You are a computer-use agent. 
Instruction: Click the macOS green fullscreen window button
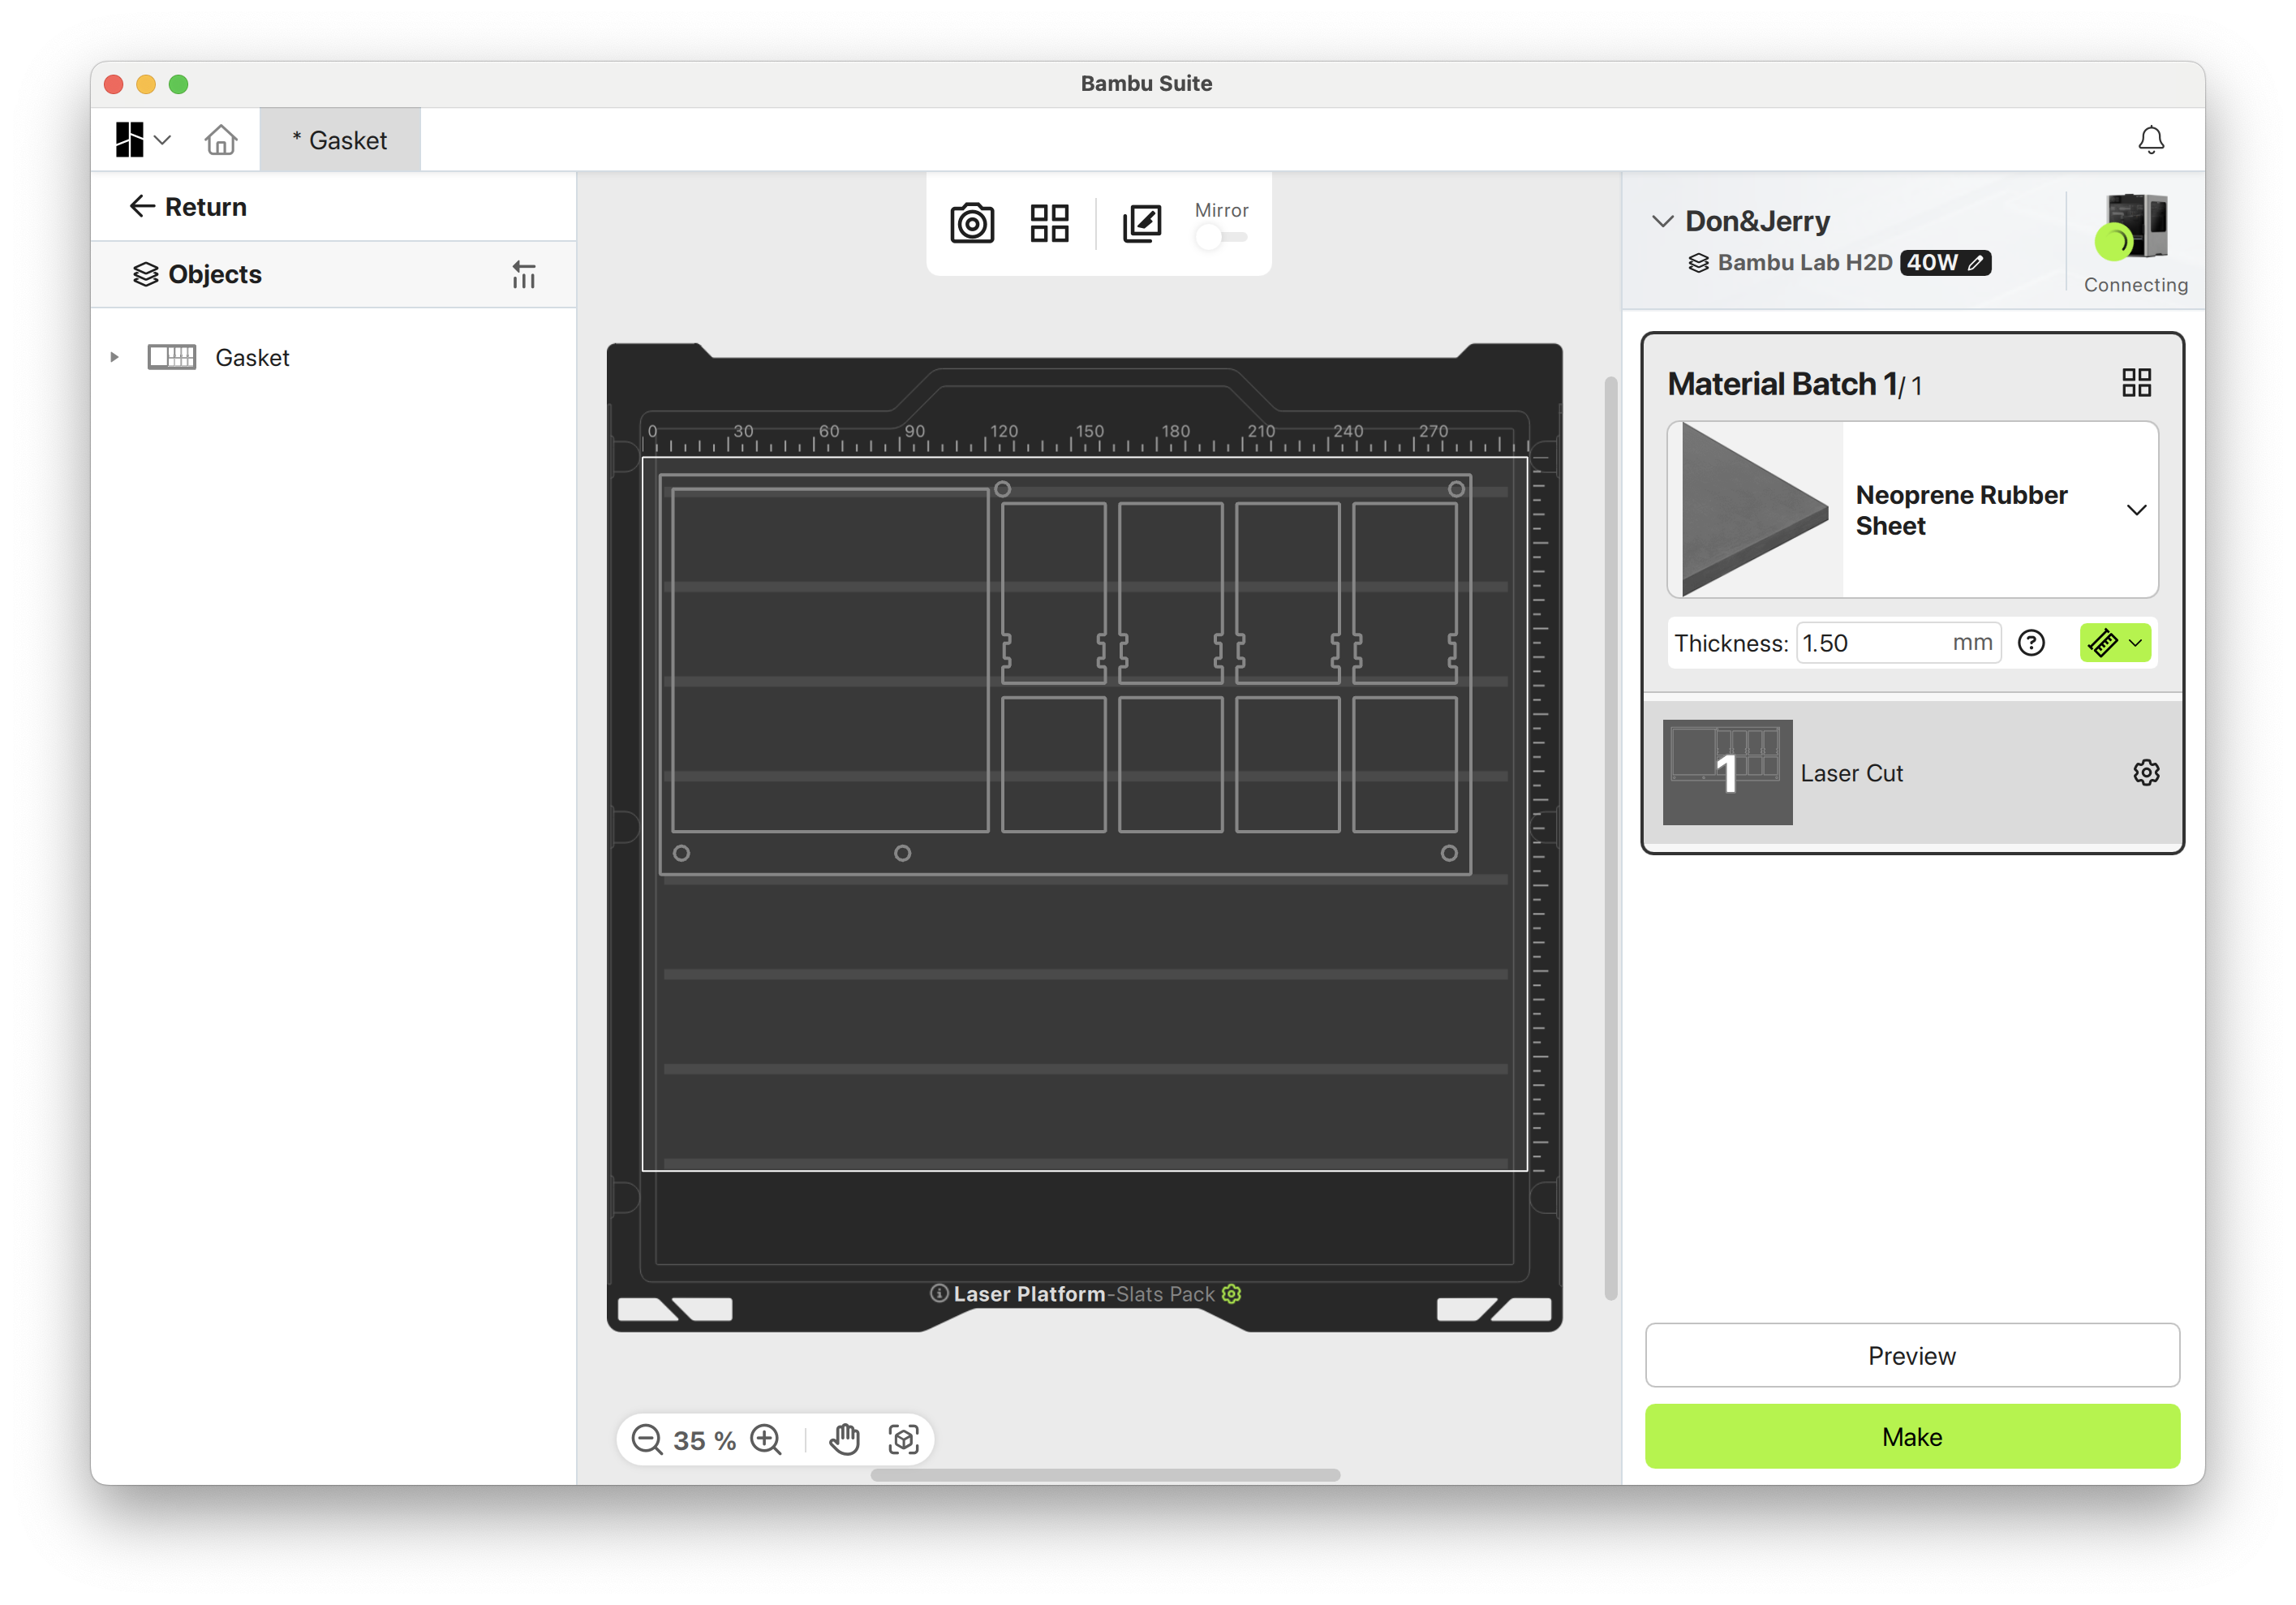pos(178,84)
